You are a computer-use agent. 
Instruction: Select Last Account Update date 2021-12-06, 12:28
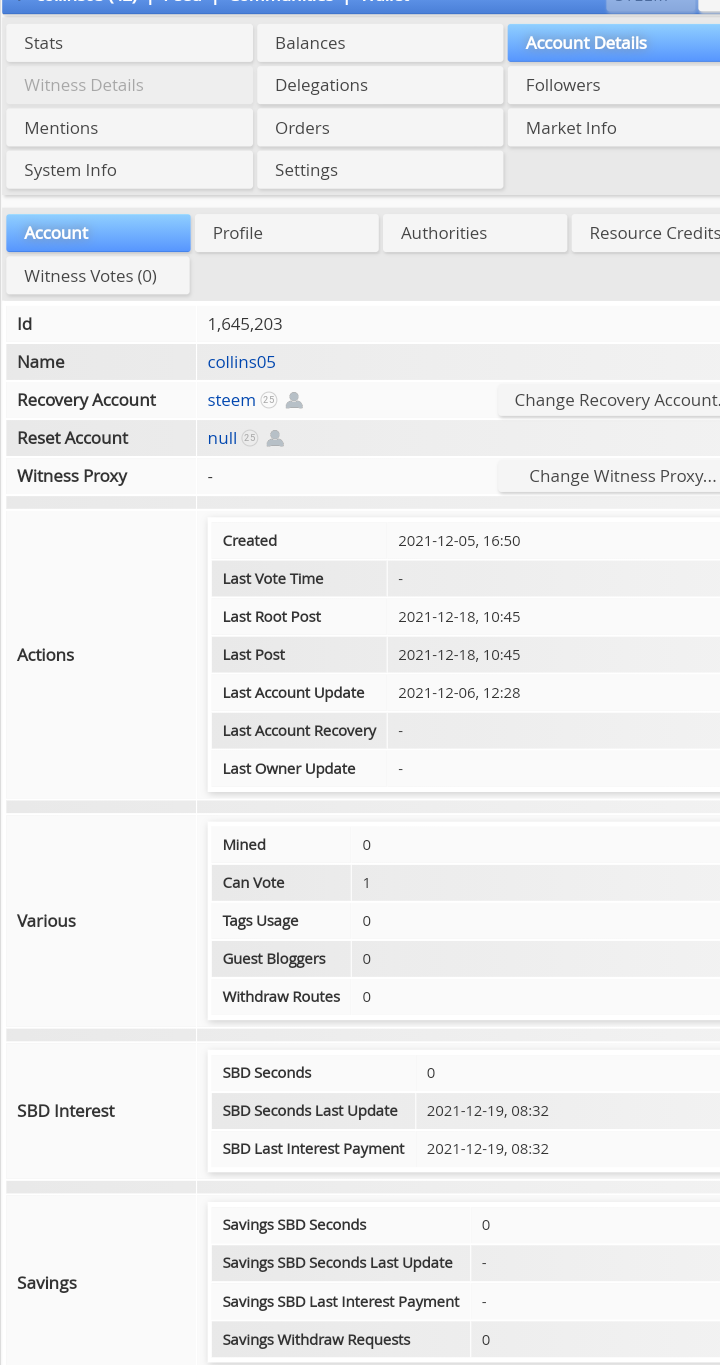[x=459, y=693]
